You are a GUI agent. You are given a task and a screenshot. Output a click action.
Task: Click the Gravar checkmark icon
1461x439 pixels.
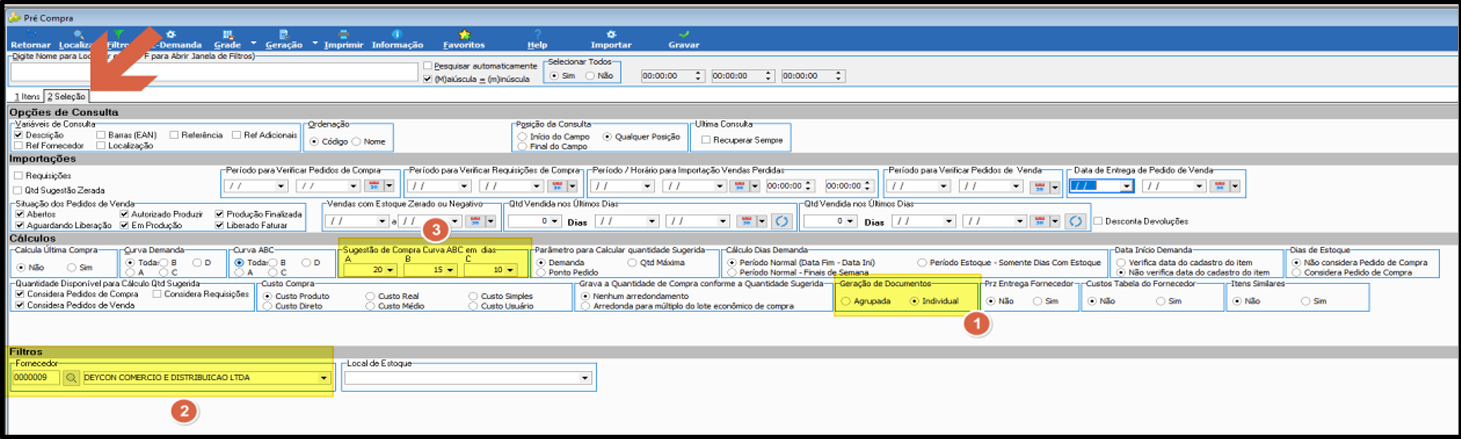coord(683,38)
